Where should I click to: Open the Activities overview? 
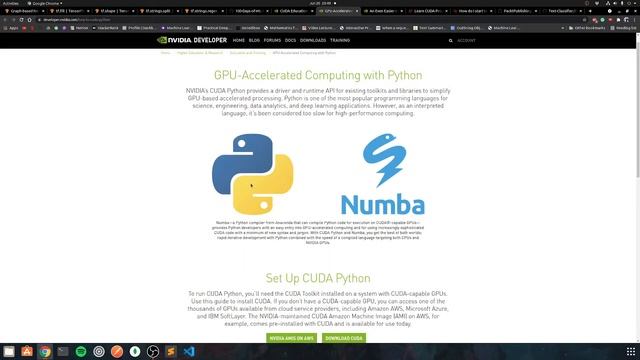tap(10, 3)
